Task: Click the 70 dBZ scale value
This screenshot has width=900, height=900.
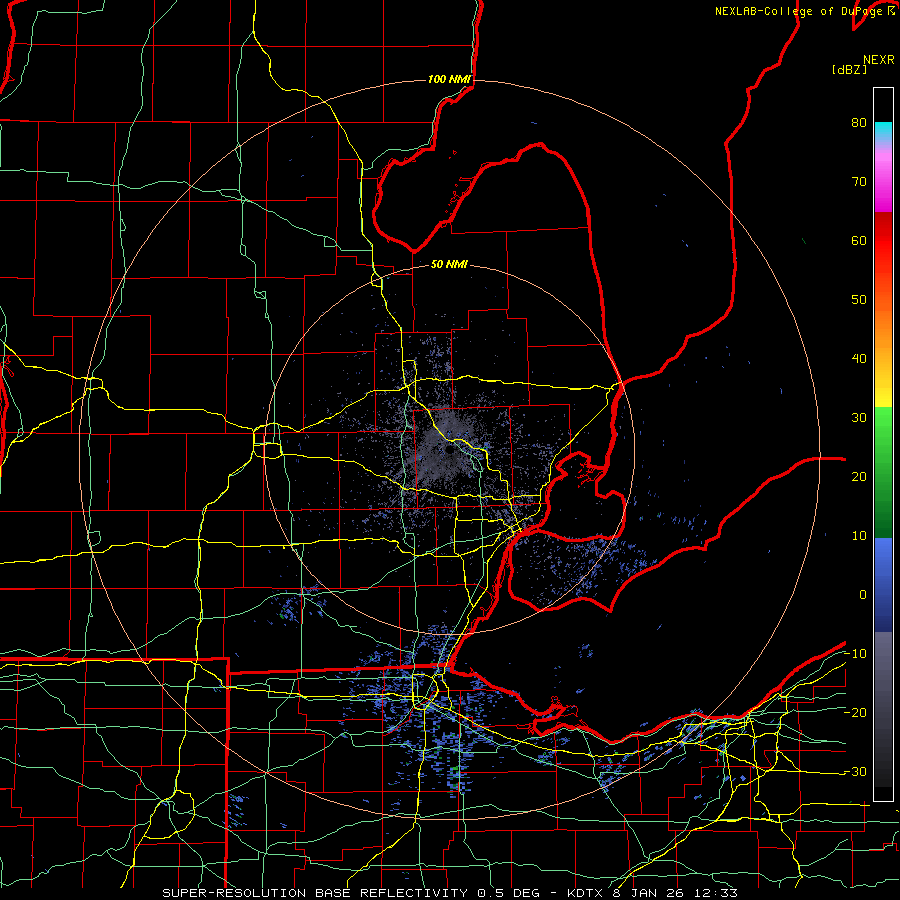Action: (859, 181)
